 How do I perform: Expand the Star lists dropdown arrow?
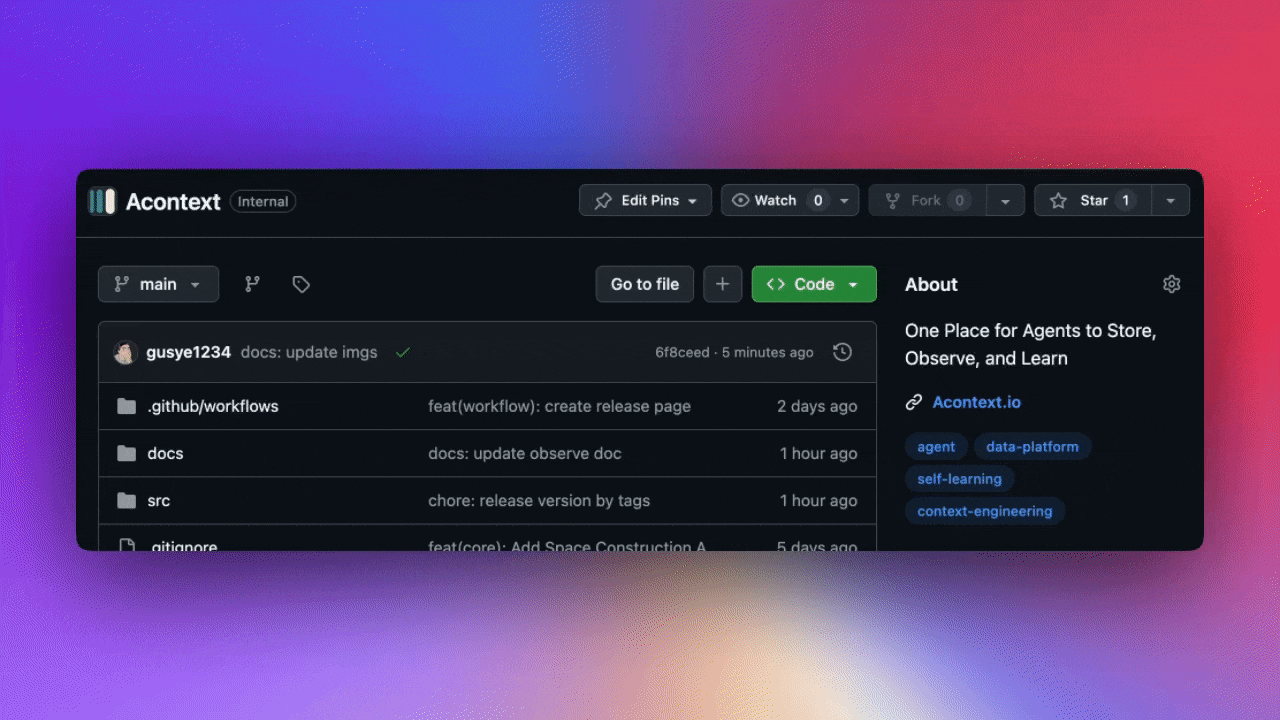click(1170, 201)
